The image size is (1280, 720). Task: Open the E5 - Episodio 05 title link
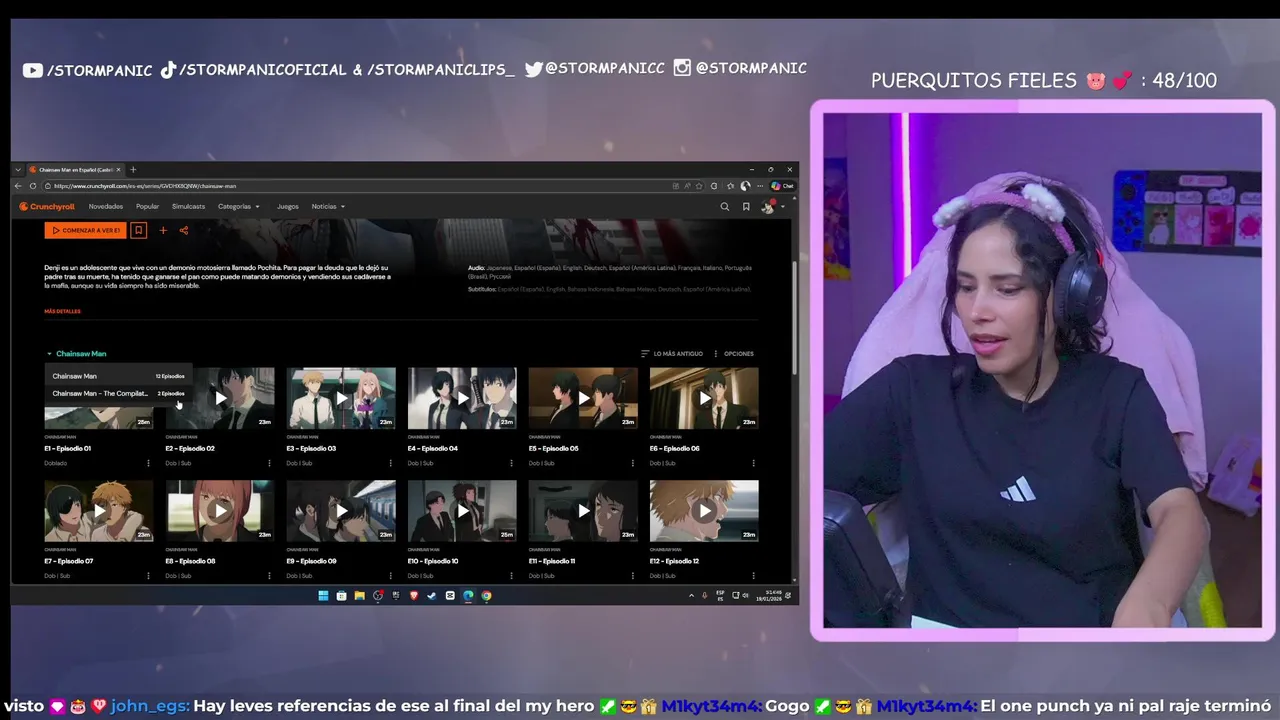[553, 448]
